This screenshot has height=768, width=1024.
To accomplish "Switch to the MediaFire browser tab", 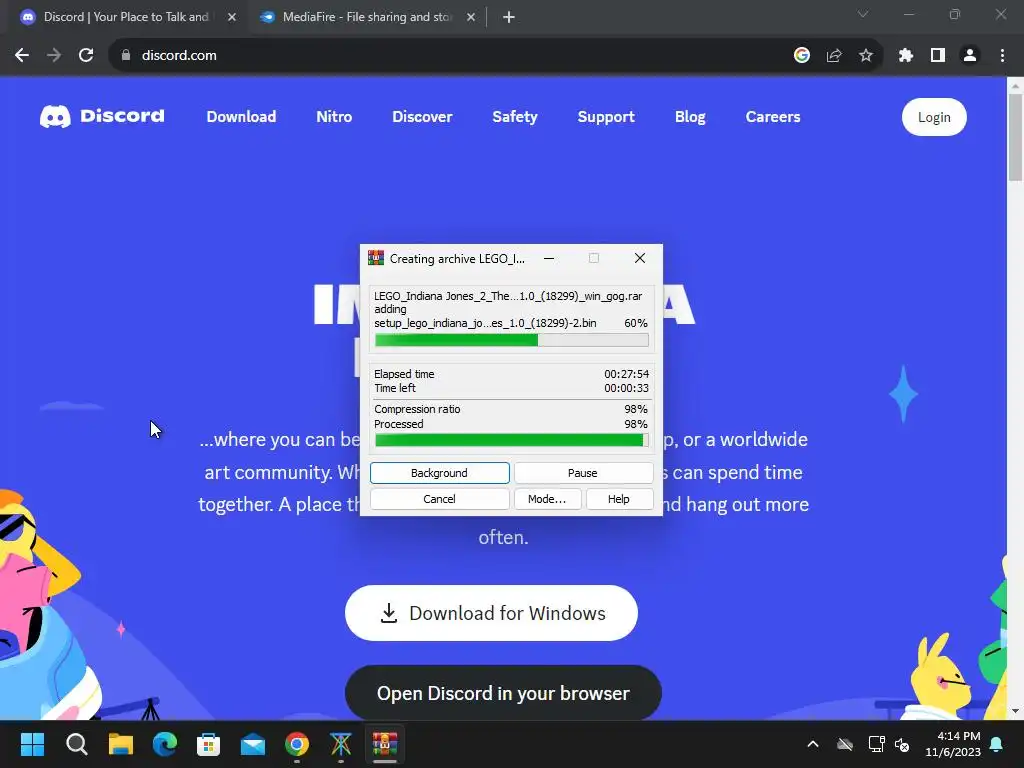I will [366, 17].
